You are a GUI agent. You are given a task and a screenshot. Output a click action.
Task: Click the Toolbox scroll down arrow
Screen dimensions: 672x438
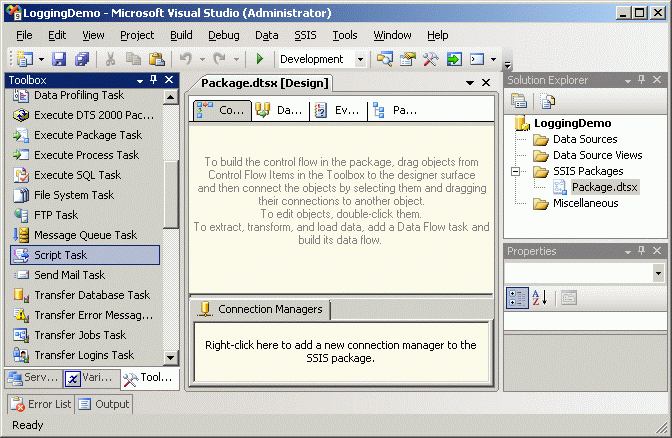click(x=171, y=357)
